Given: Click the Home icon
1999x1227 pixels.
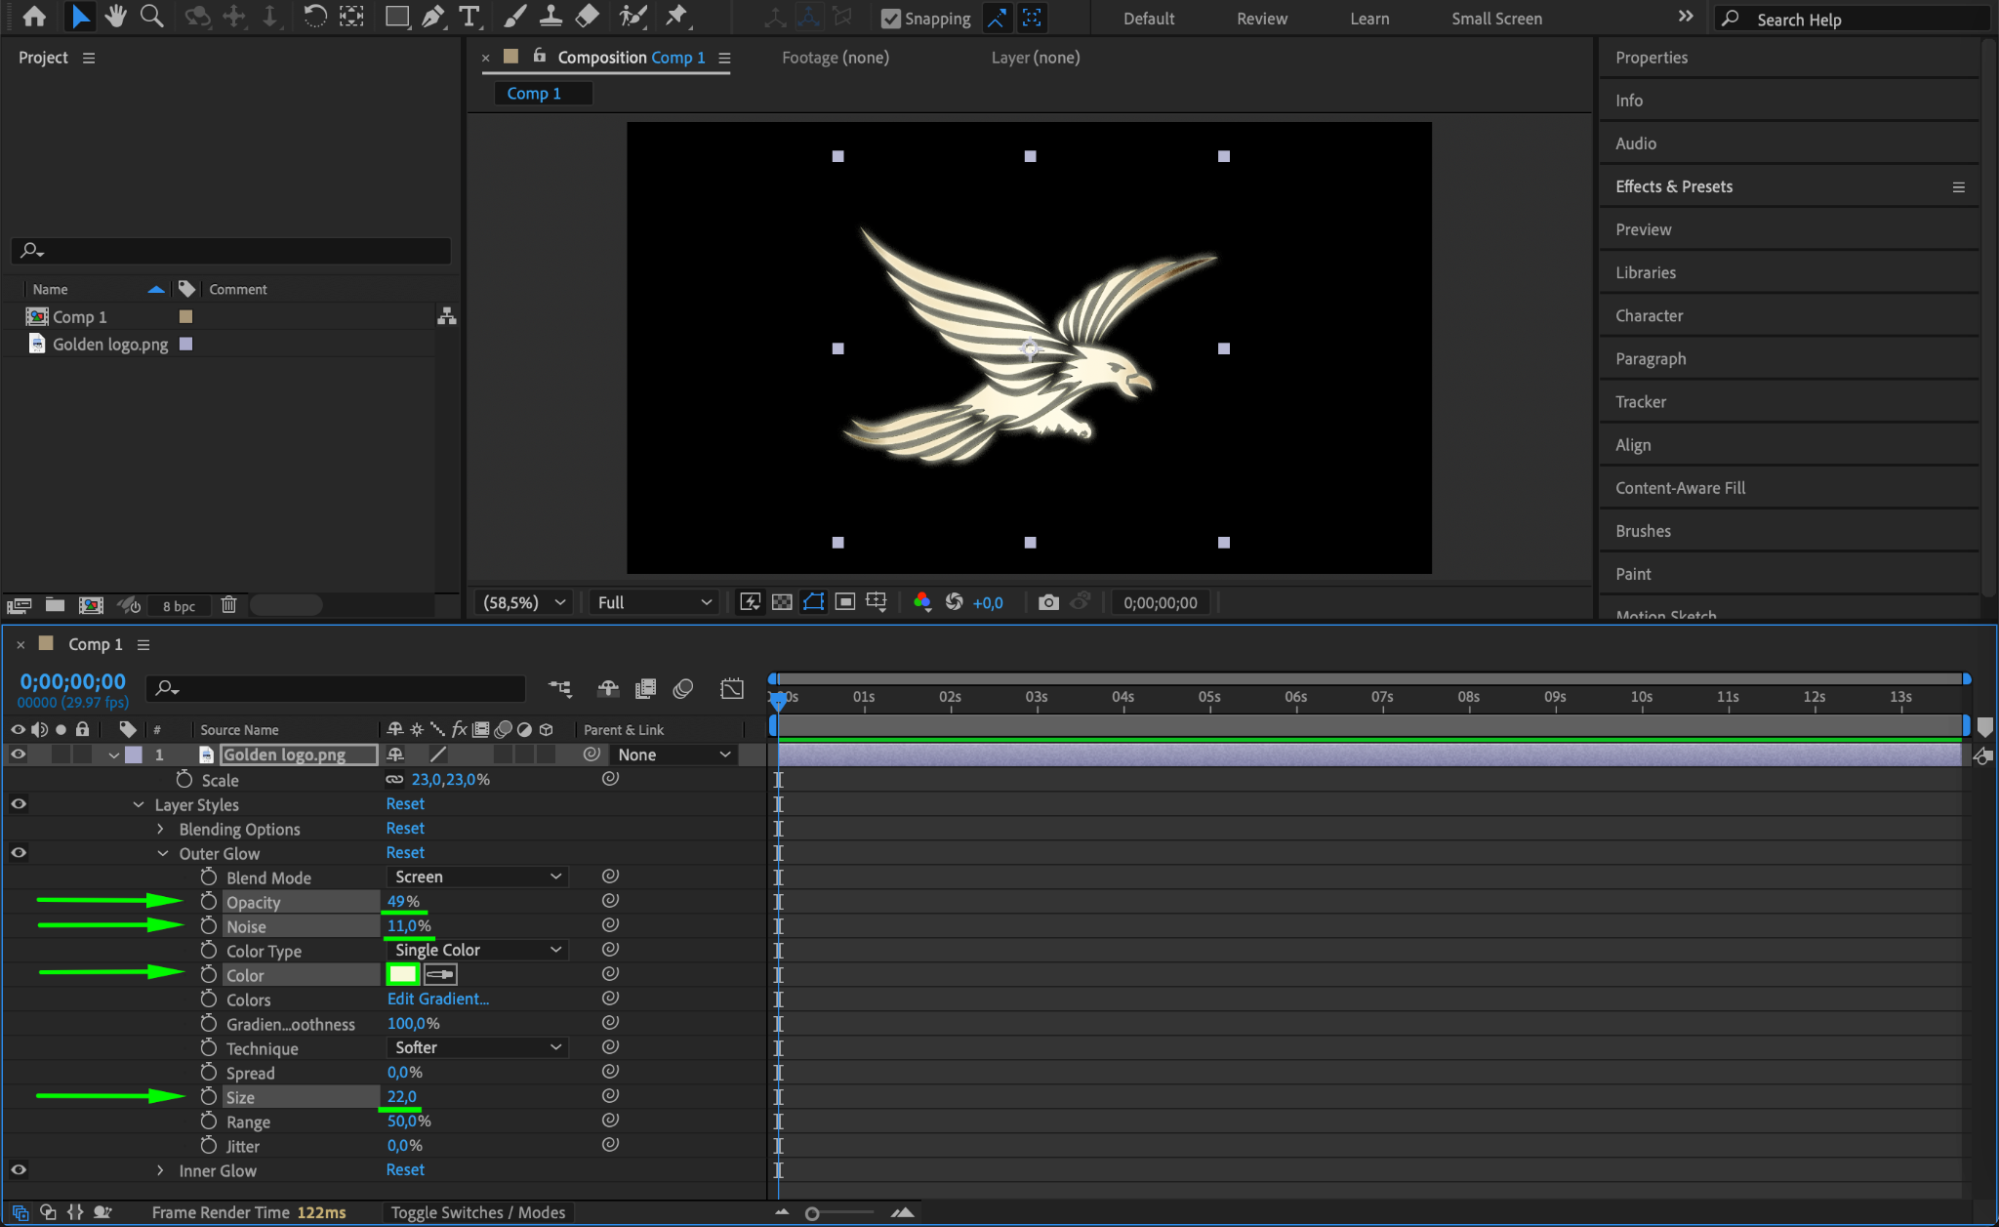Looking at the screenshot, I should point(34,16).
